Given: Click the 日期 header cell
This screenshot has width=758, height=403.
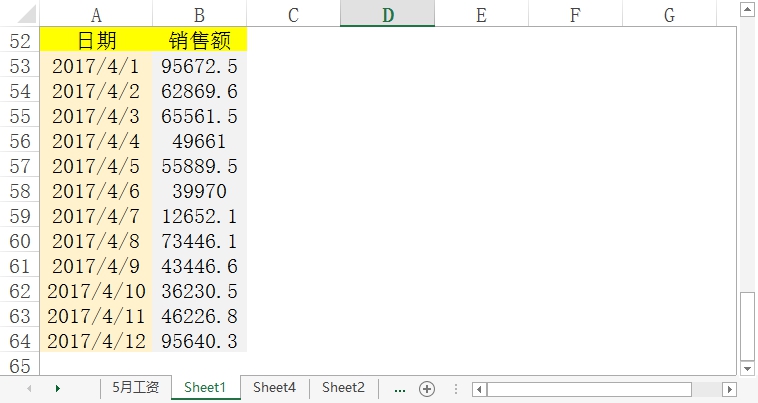Looking at the screenshot, I should pos(96,41).
